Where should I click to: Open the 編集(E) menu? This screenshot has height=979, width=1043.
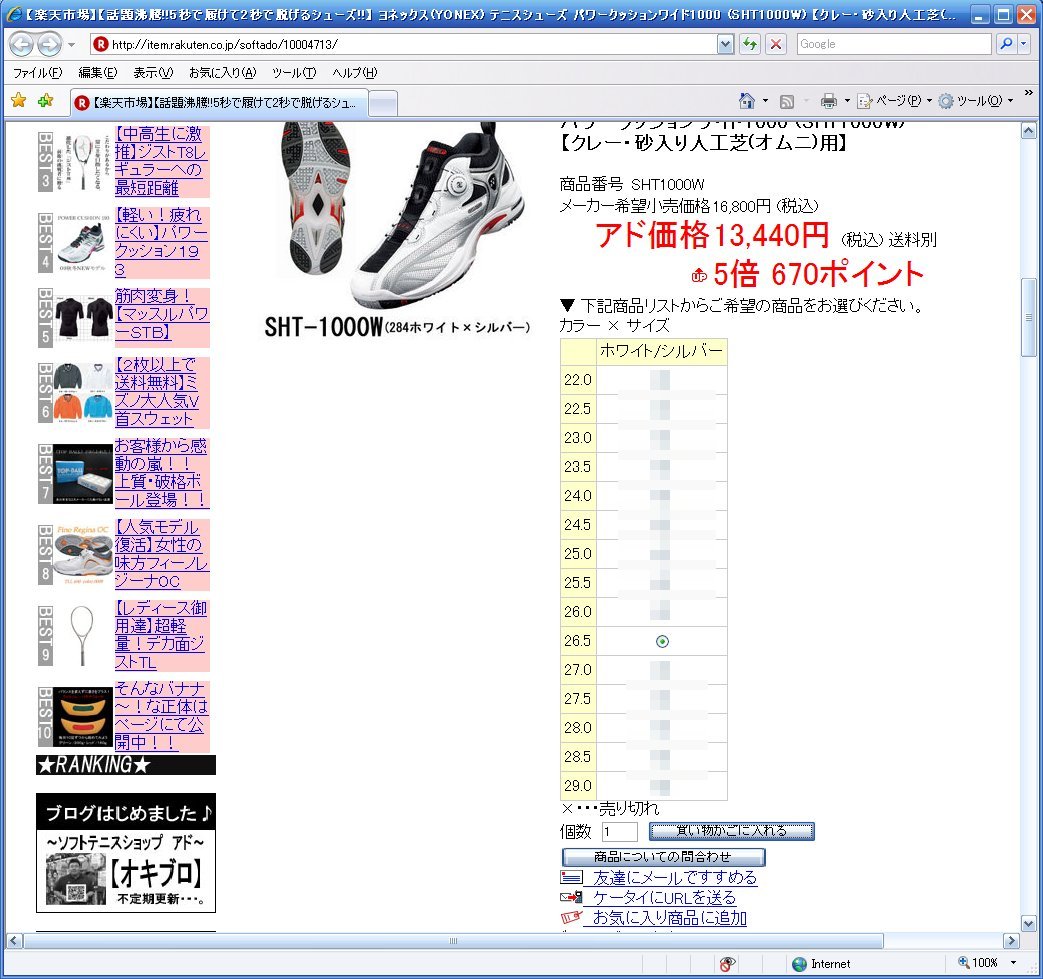coord(98,72)
